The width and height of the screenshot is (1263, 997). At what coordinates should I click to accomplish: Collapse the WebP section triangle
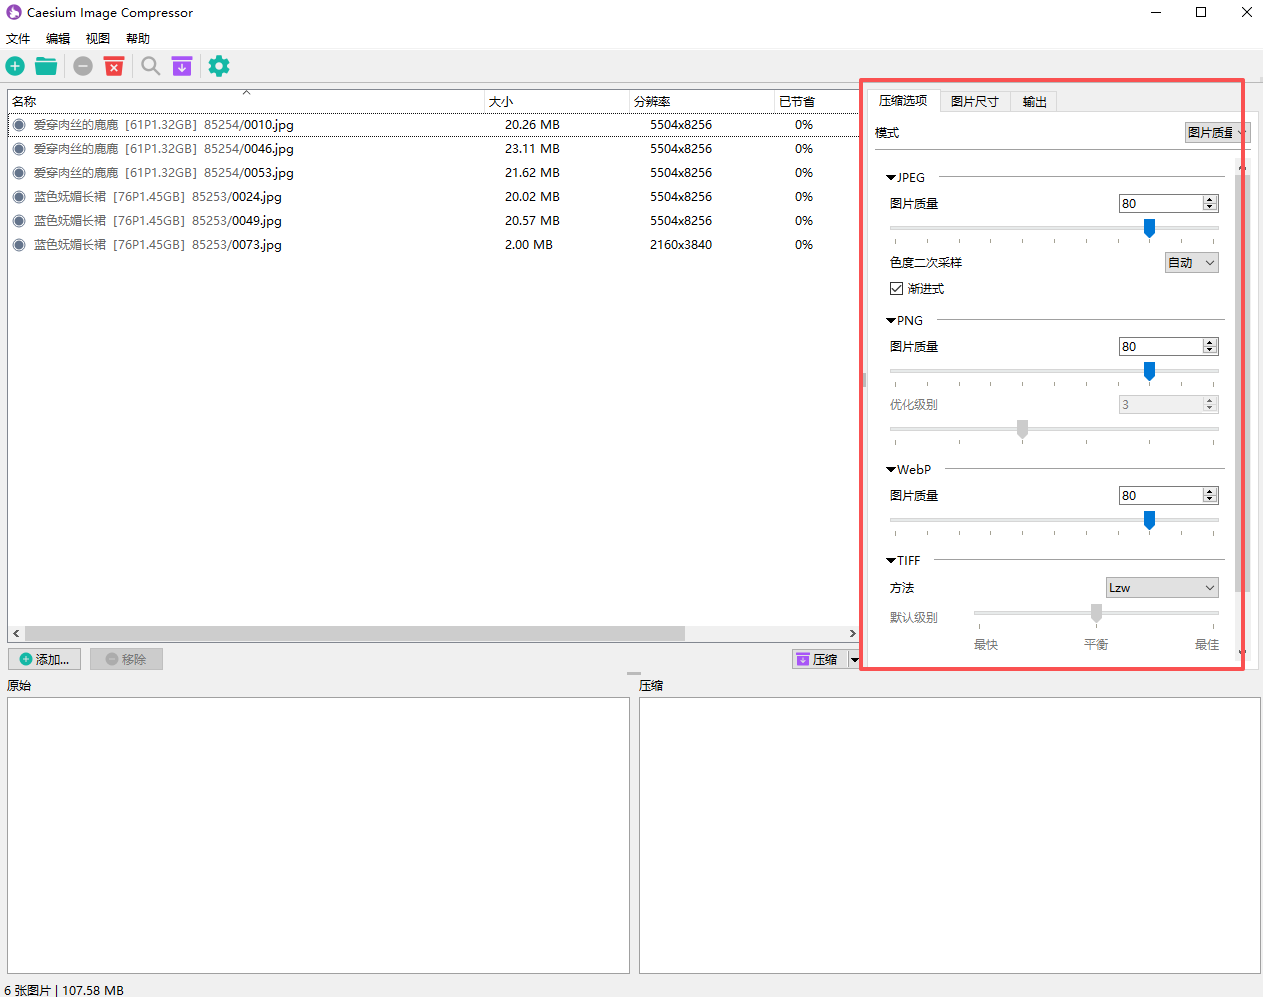coord(891,470)
